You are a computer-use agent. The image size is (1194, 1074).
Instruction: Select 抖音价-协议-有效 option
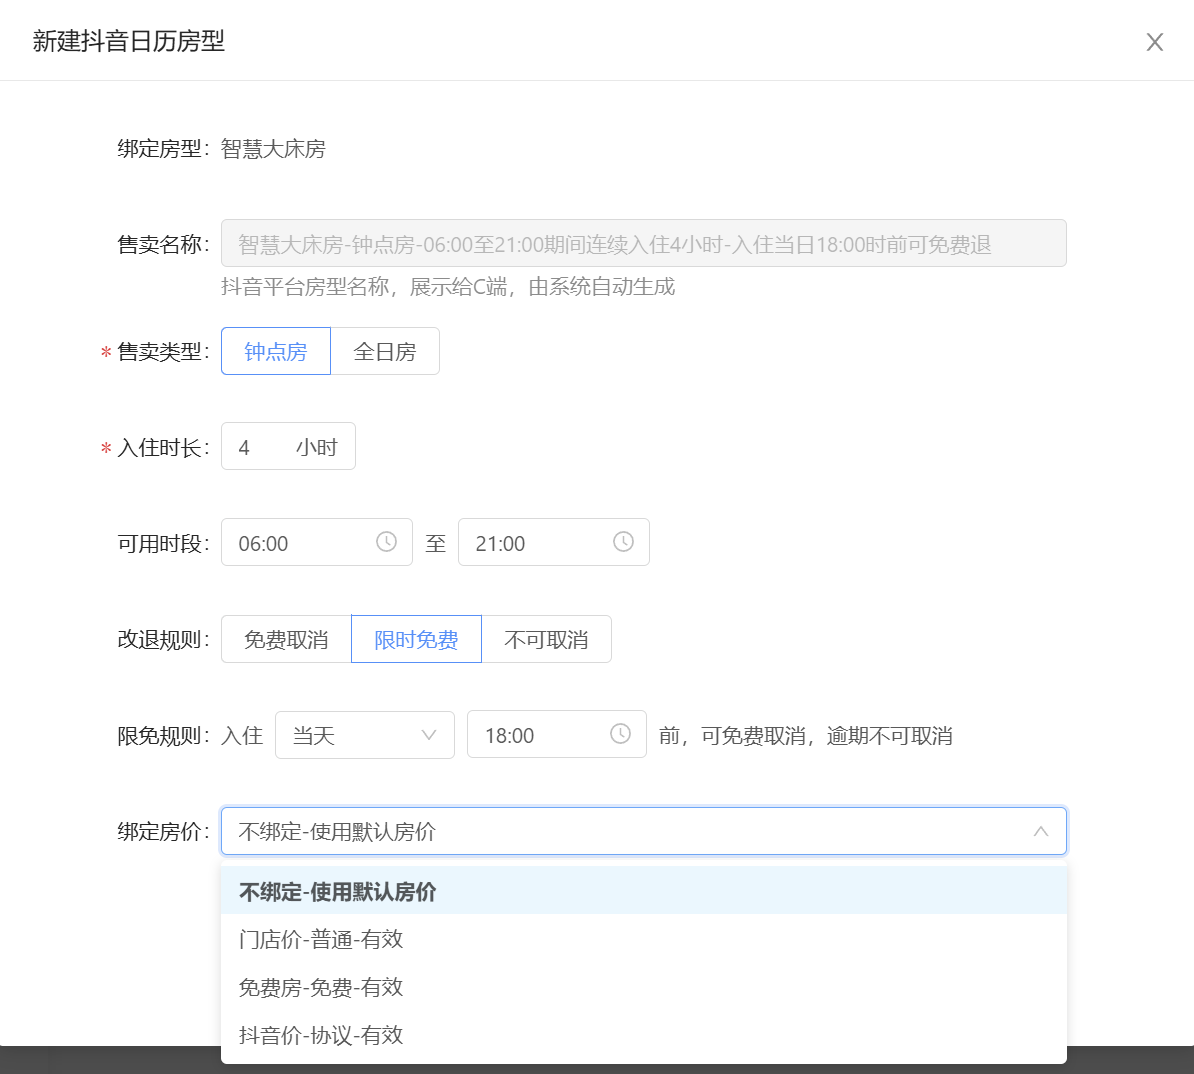pyautogui.click(x=643, y=1035)
